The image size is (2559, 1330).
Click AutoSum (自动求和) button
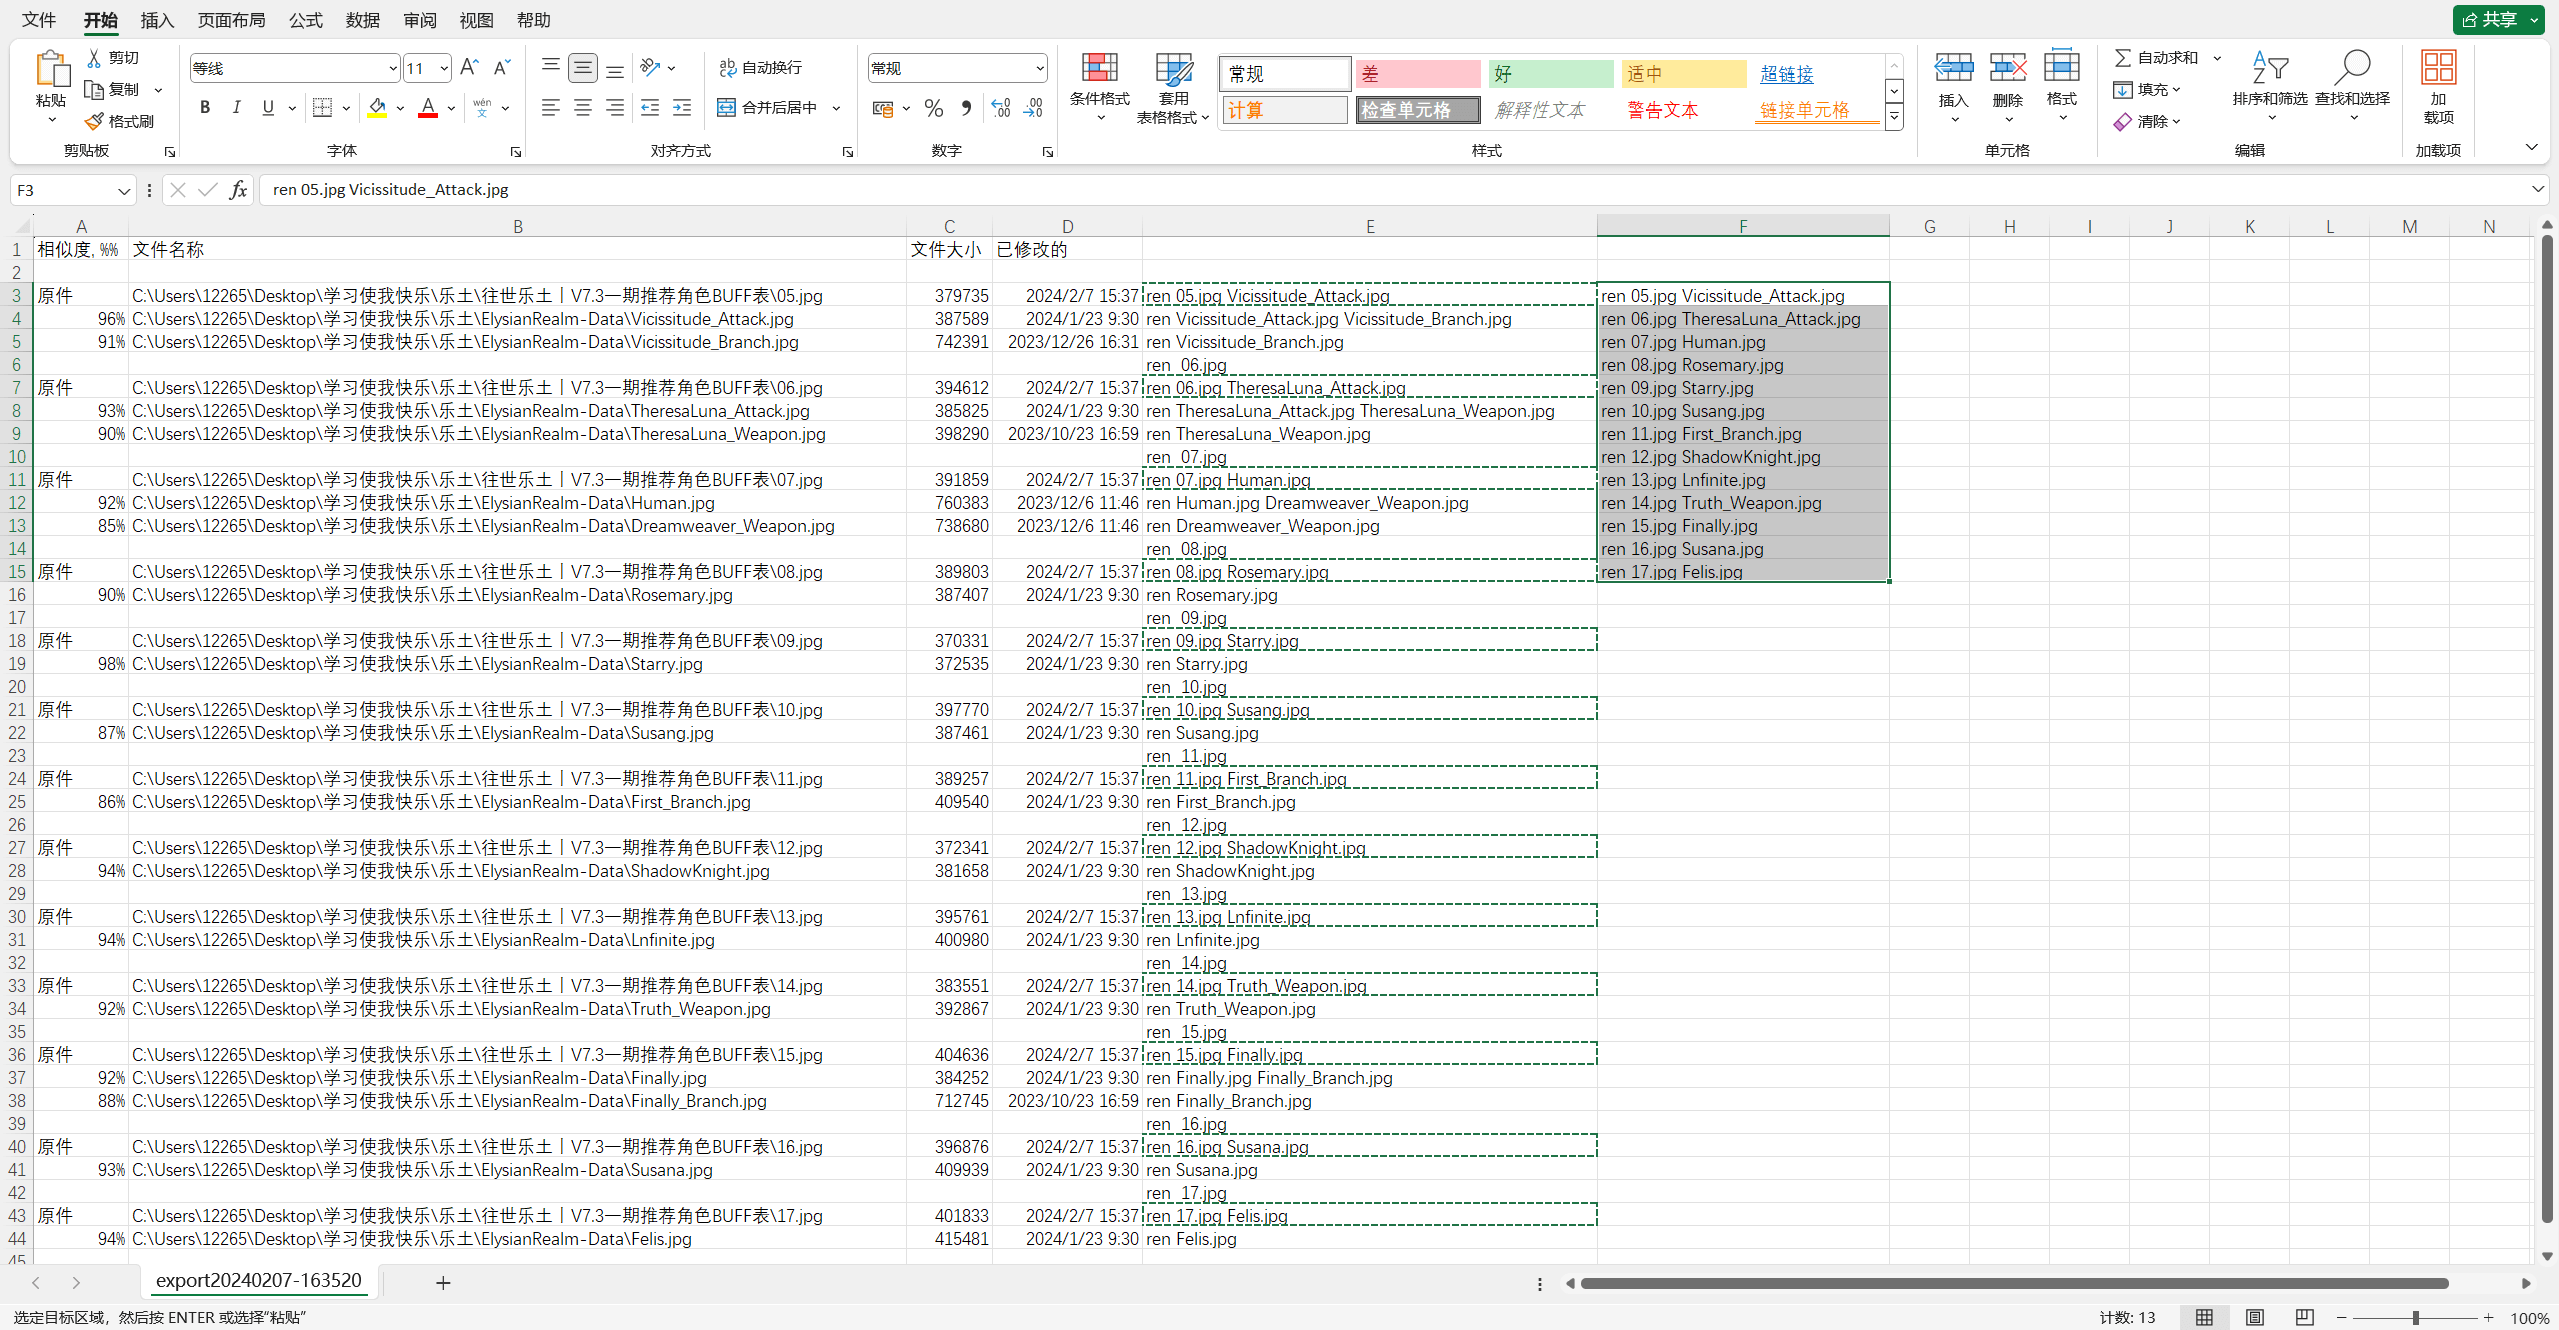[2157, 58]
